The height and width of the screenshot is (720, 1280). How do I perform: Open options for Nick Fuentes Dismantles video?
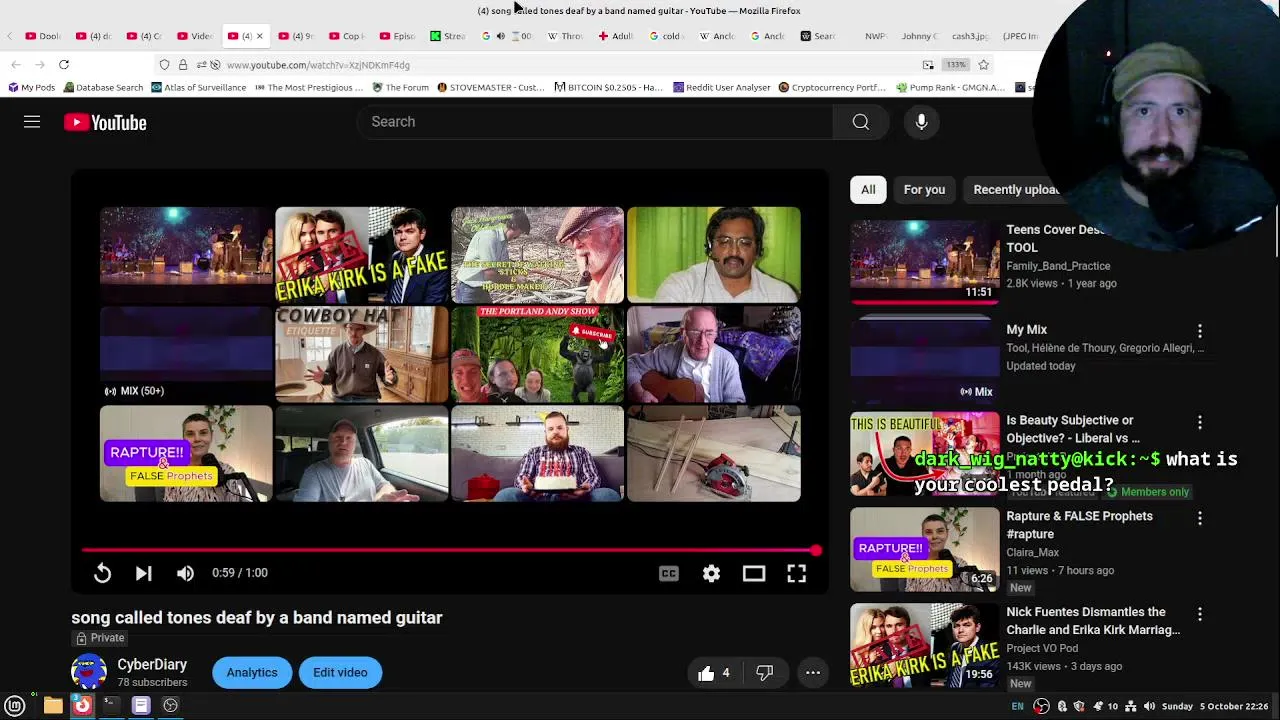[x=1200, y=614]
